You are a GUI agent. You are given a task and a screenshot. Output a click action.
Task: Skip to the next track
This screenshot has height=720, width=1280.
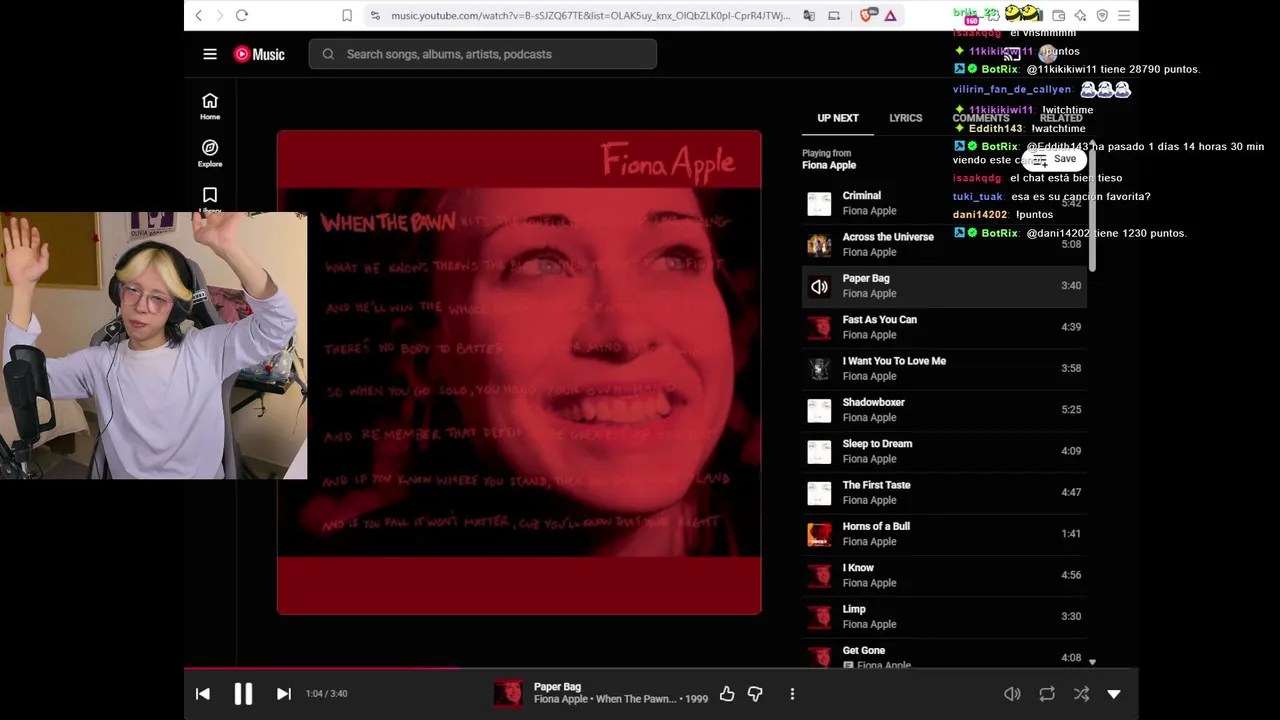tap(283, 693)
